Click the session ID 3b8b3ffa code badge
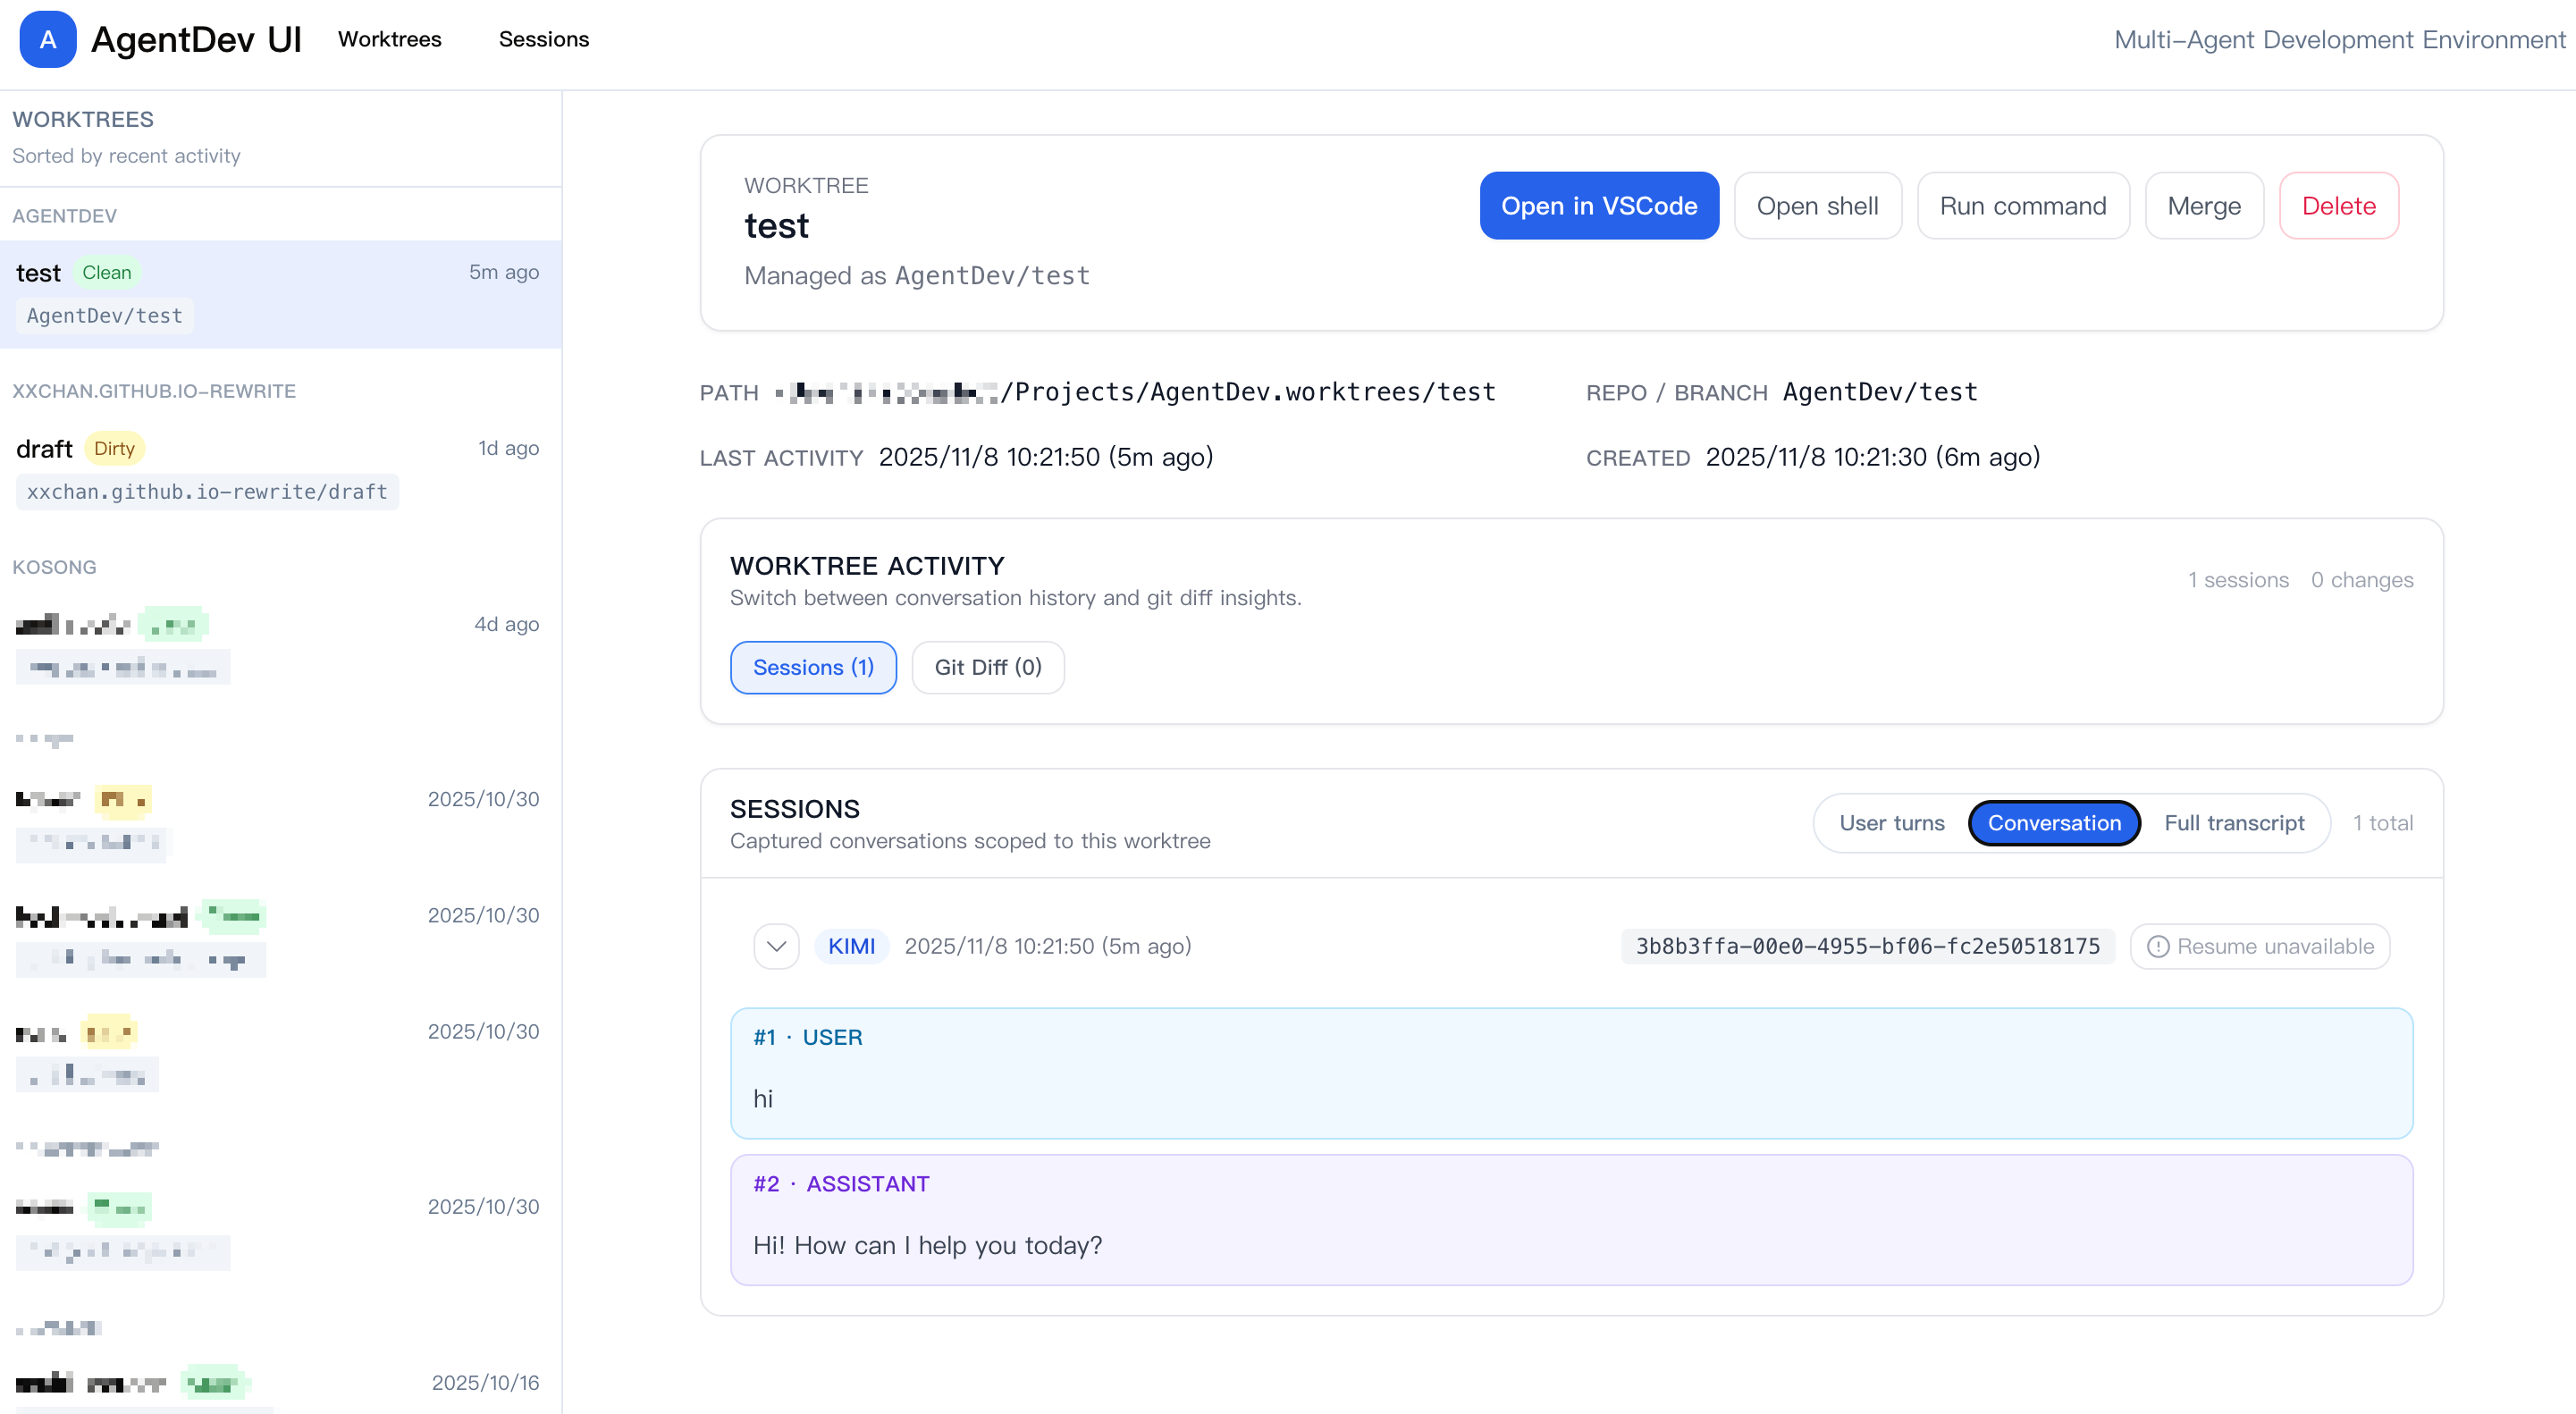This screenshot has width=2576, height=1414. (1866, 946)
